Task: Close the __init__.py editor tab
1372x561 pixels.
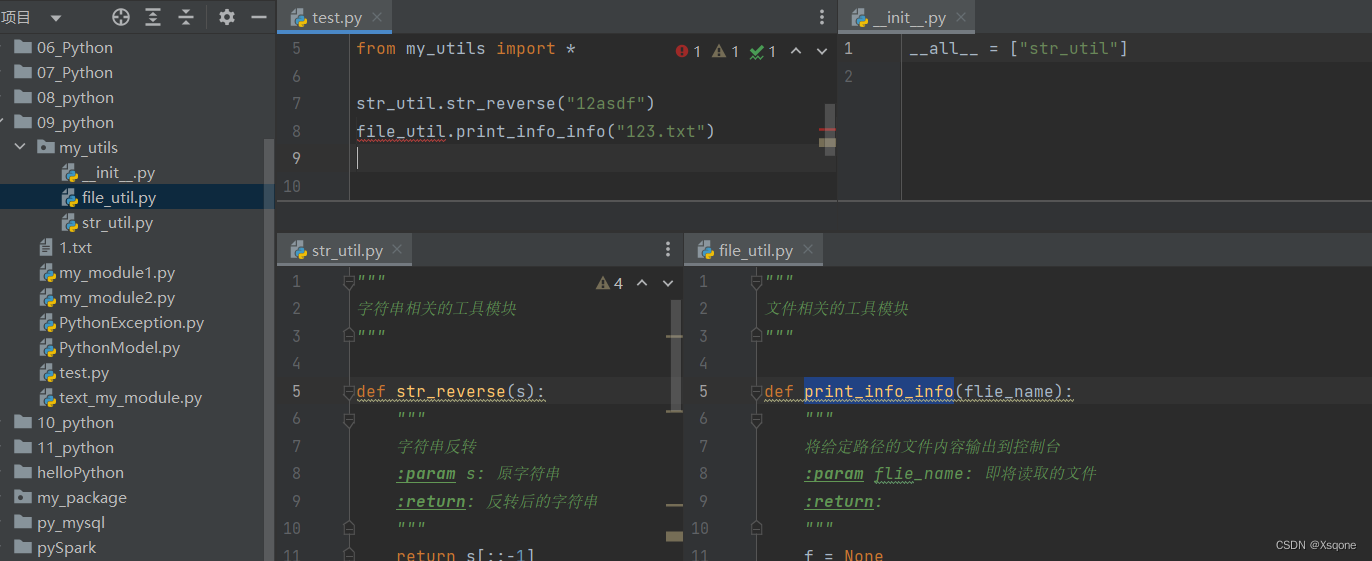Action: pyautogui.click(x=960, y=18)
